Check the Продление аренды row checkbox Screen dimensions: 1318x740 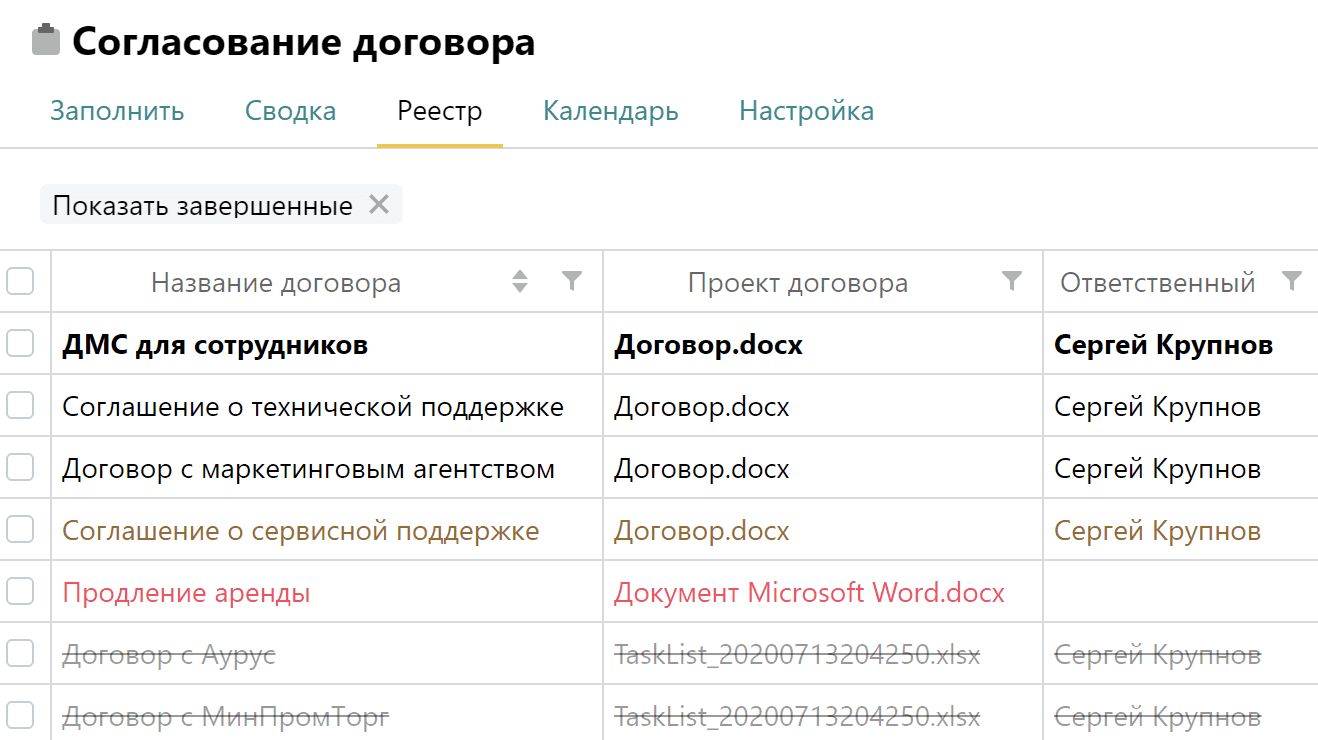22,591
